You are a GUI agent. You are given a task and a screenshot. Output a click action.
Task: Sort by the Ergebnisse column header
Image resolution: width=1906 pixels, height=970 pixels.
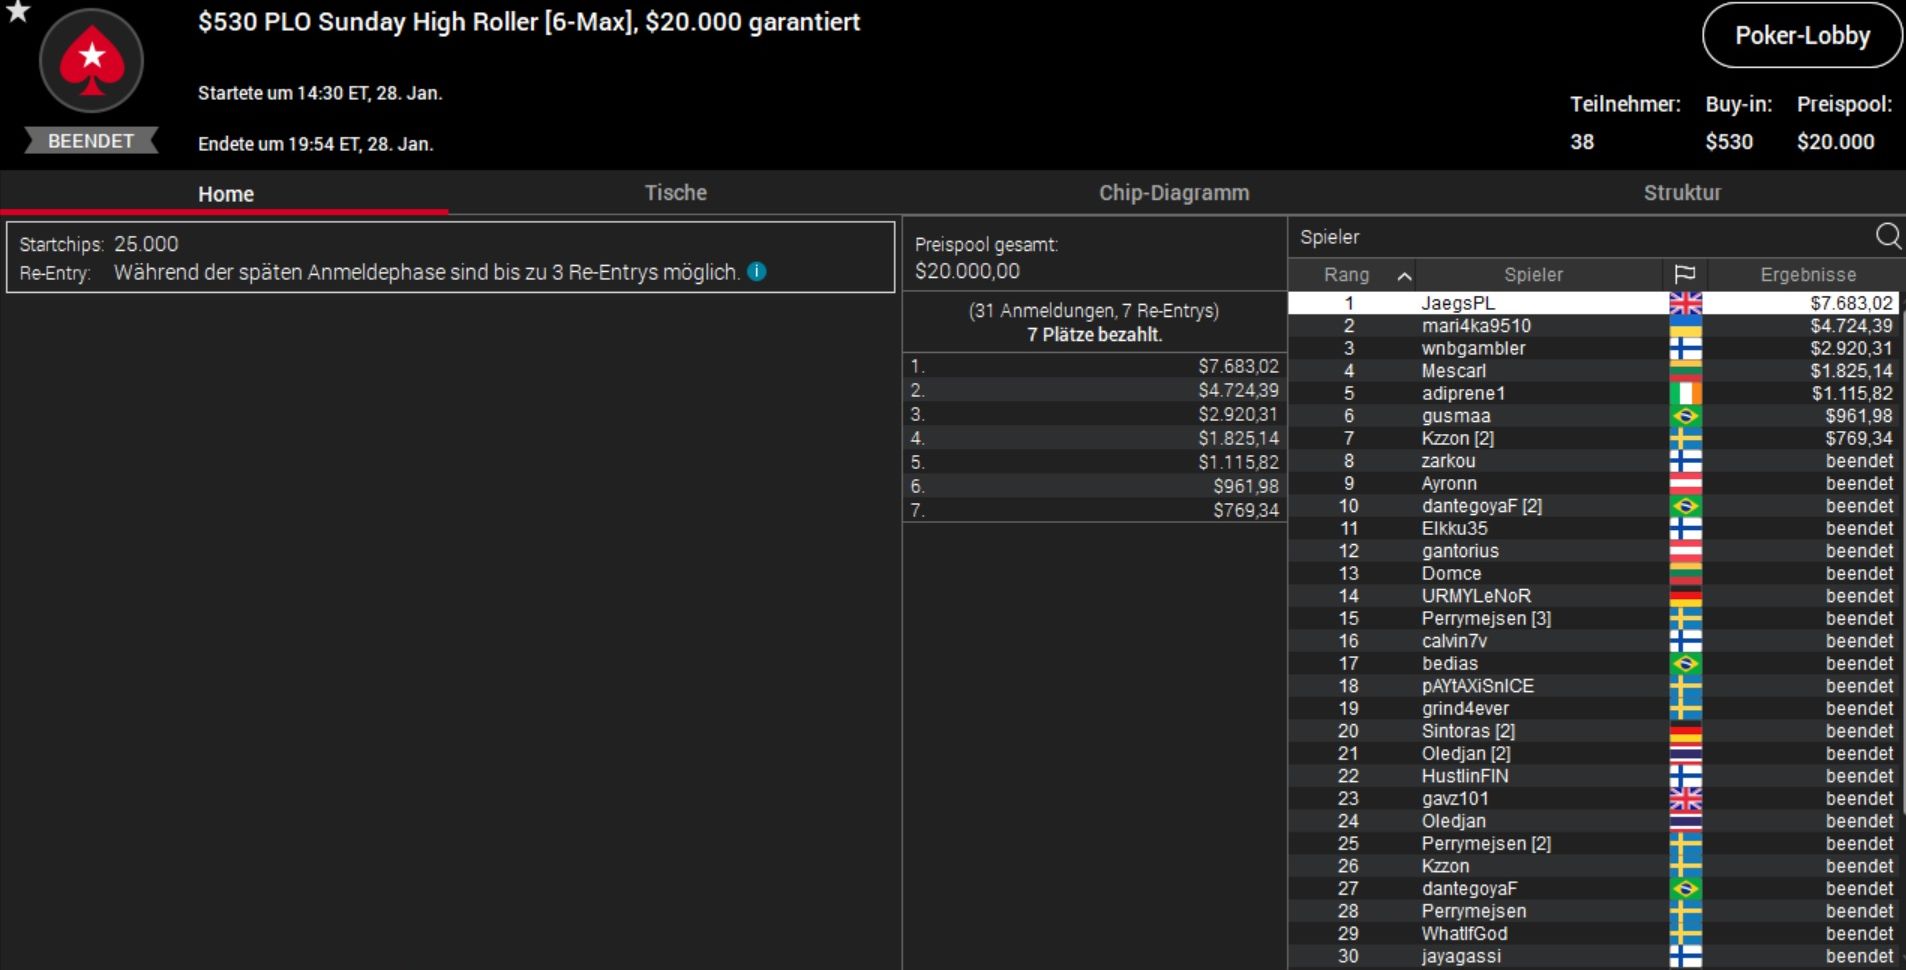(x=1807, y=275)
